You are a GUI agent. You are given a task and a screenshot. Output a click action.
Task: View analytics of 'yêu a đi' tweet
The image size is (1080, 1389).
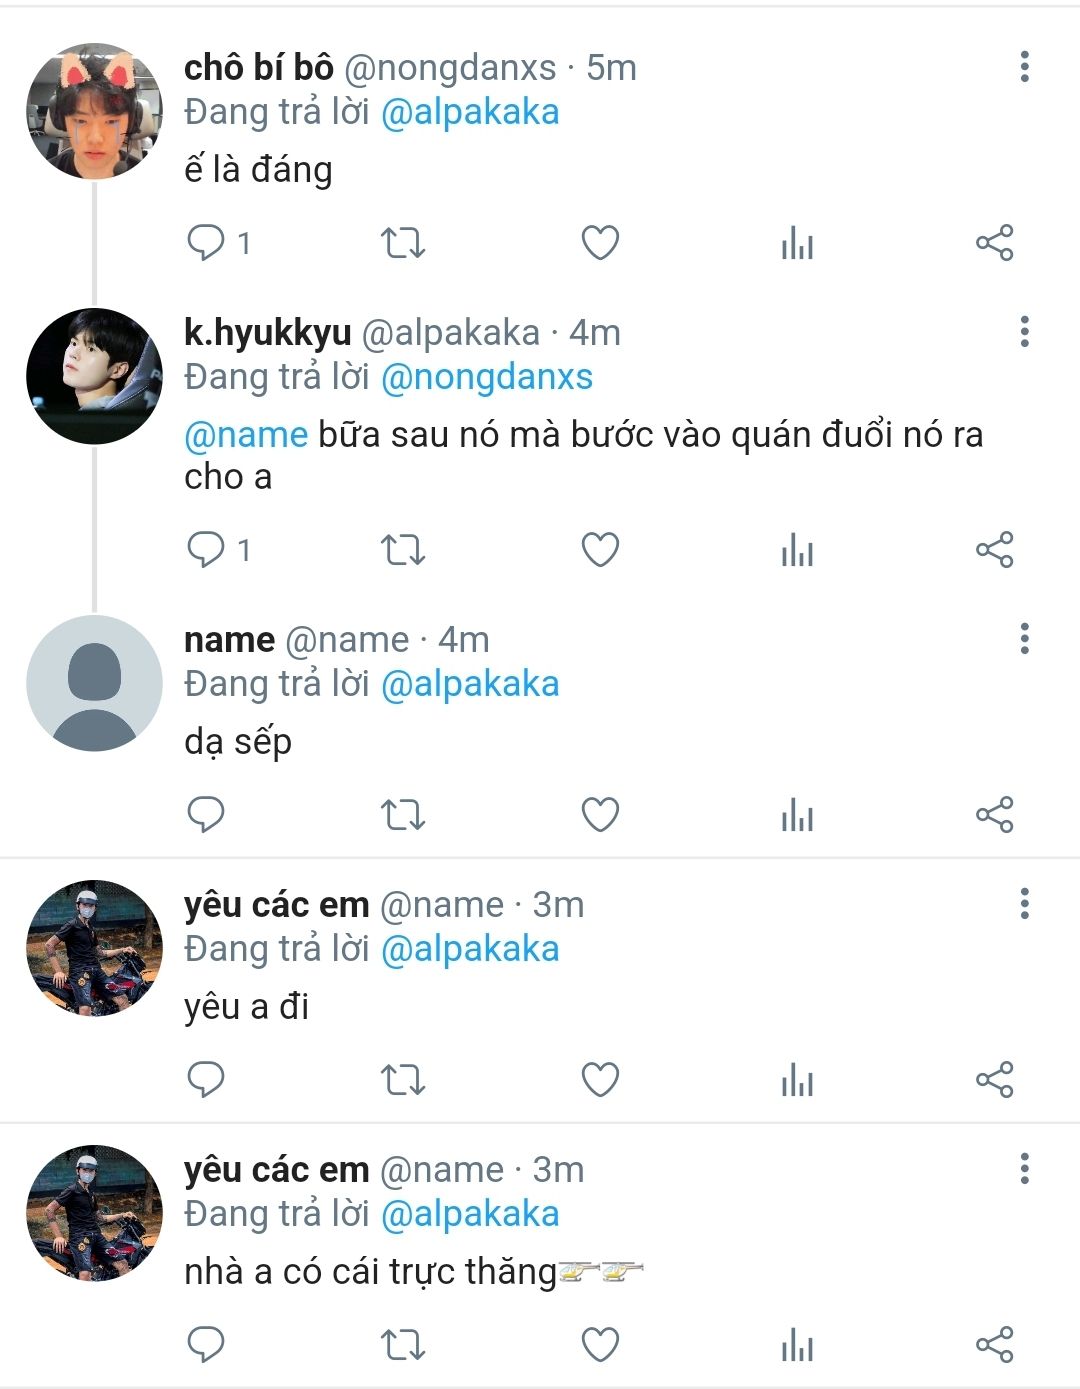point(797,1080)
